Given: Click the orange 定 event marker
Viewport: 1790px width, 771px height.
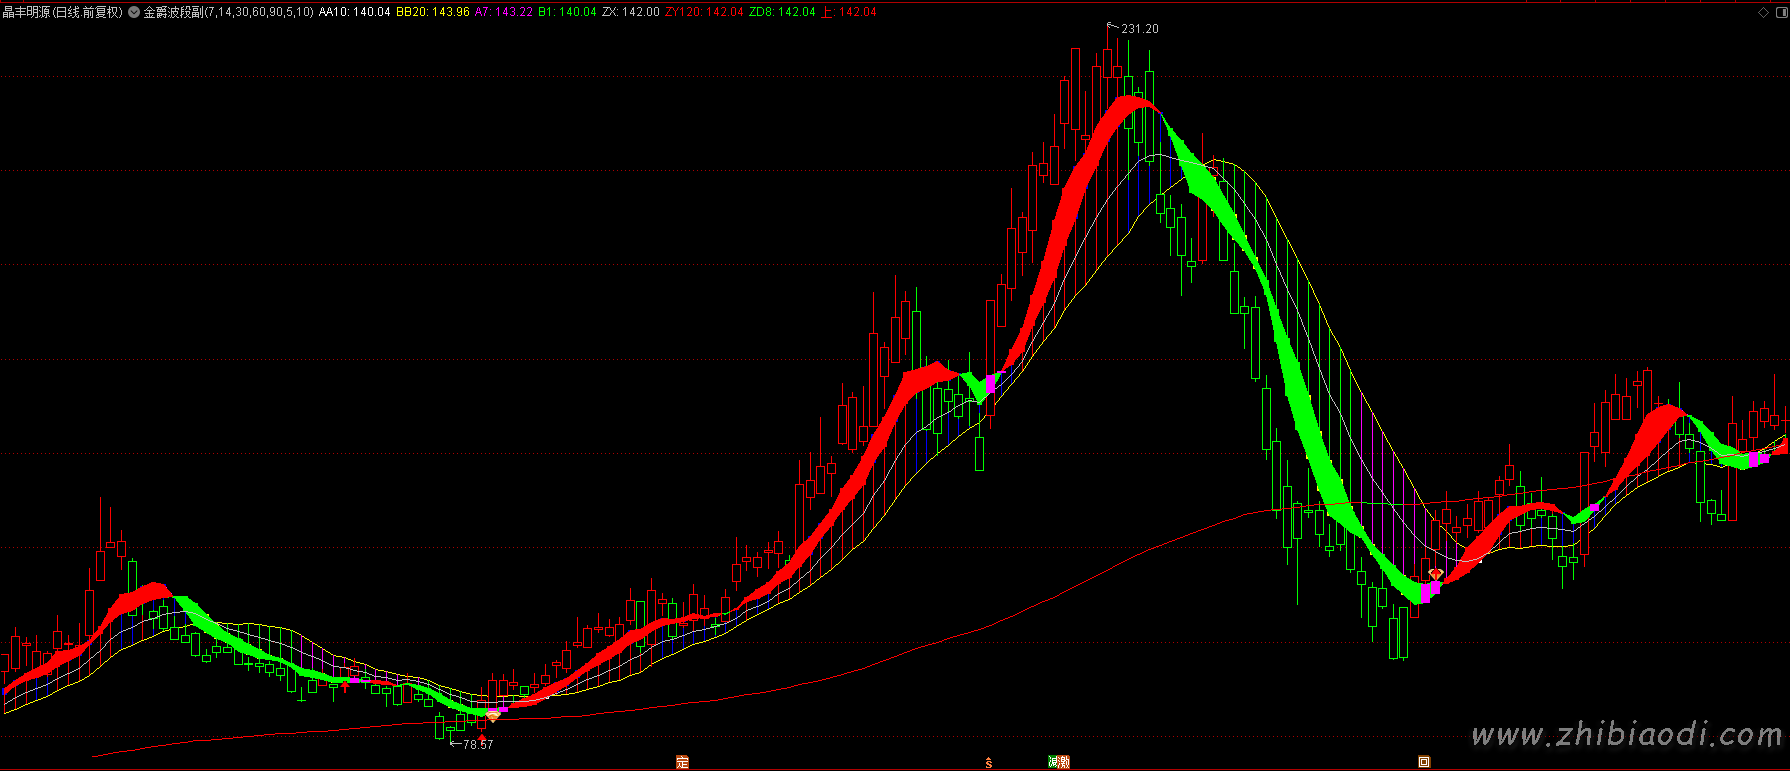Looking at the screenshot, I should point(682,762).
